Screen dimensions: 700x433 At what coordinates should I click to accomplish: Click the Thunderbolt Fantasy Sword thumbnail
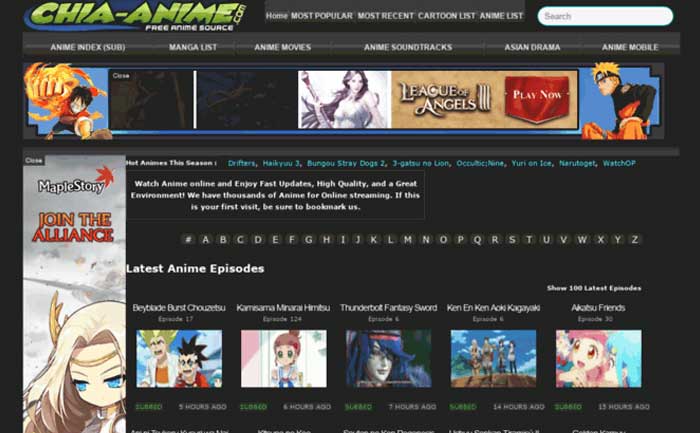389,359
